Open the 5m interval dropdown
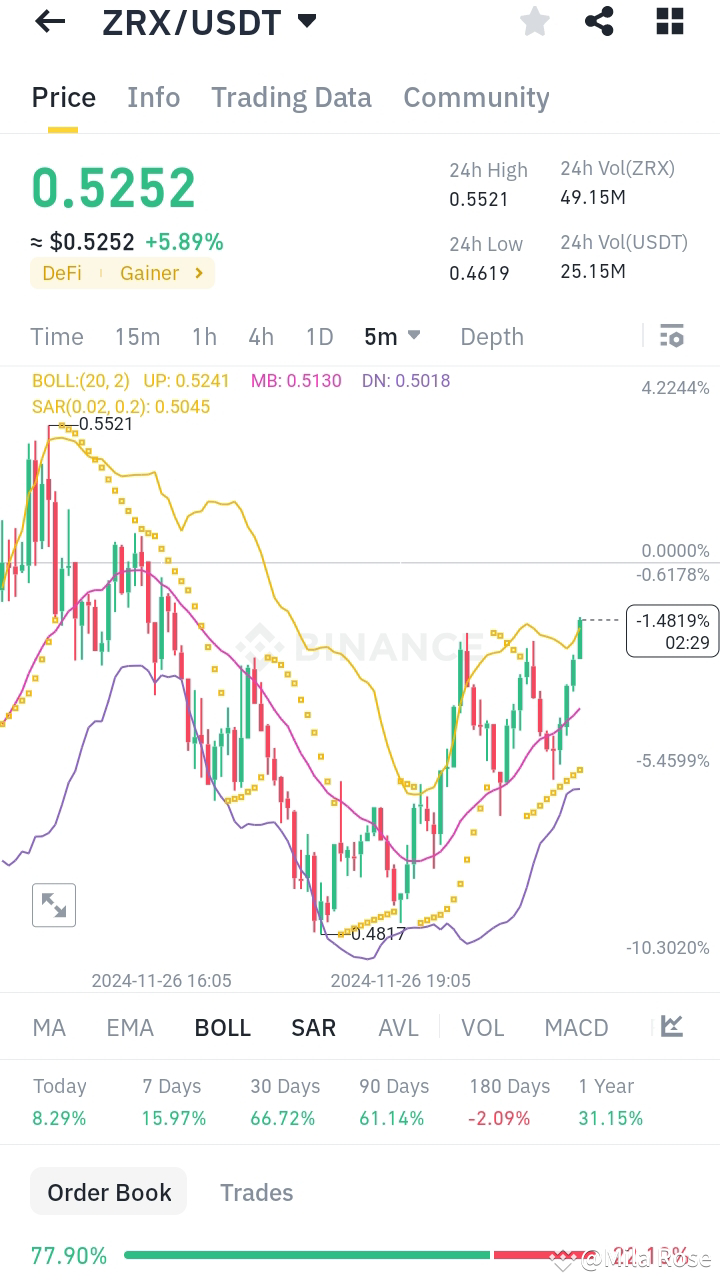 (392, 336)
